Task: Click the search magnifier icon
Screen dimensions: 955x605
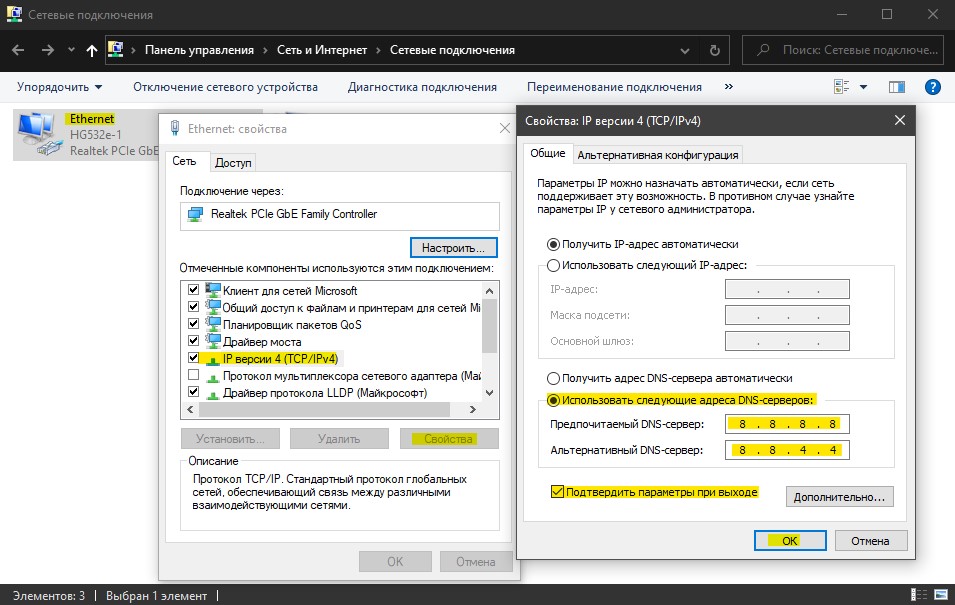Action: (x=763, y=50)
